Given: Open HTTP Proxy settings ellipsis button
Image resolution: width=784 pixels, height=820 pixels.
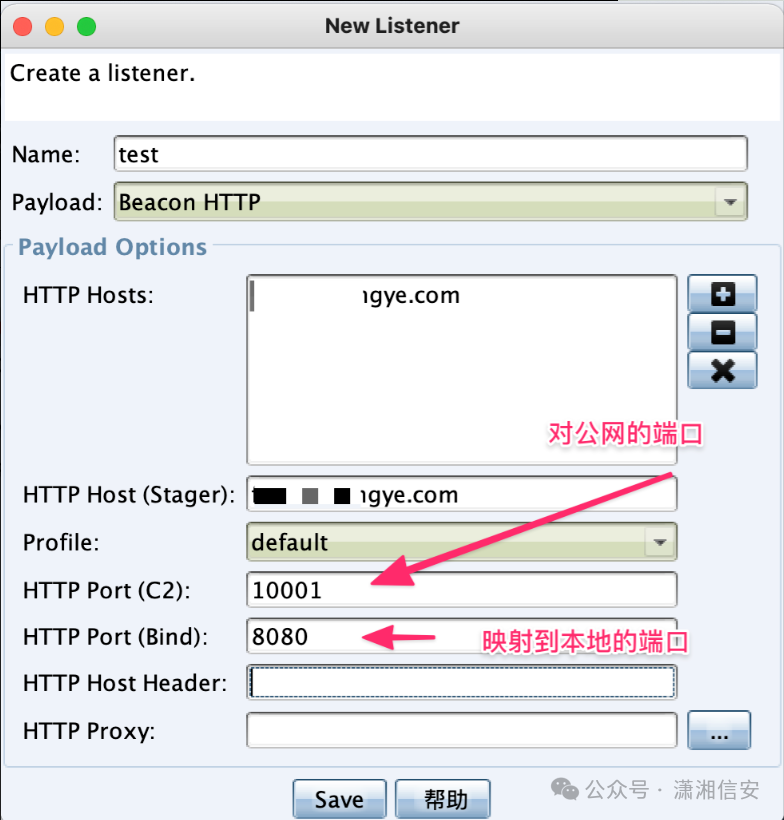Looking at the screenshot, I should click(x=719, y=730).
